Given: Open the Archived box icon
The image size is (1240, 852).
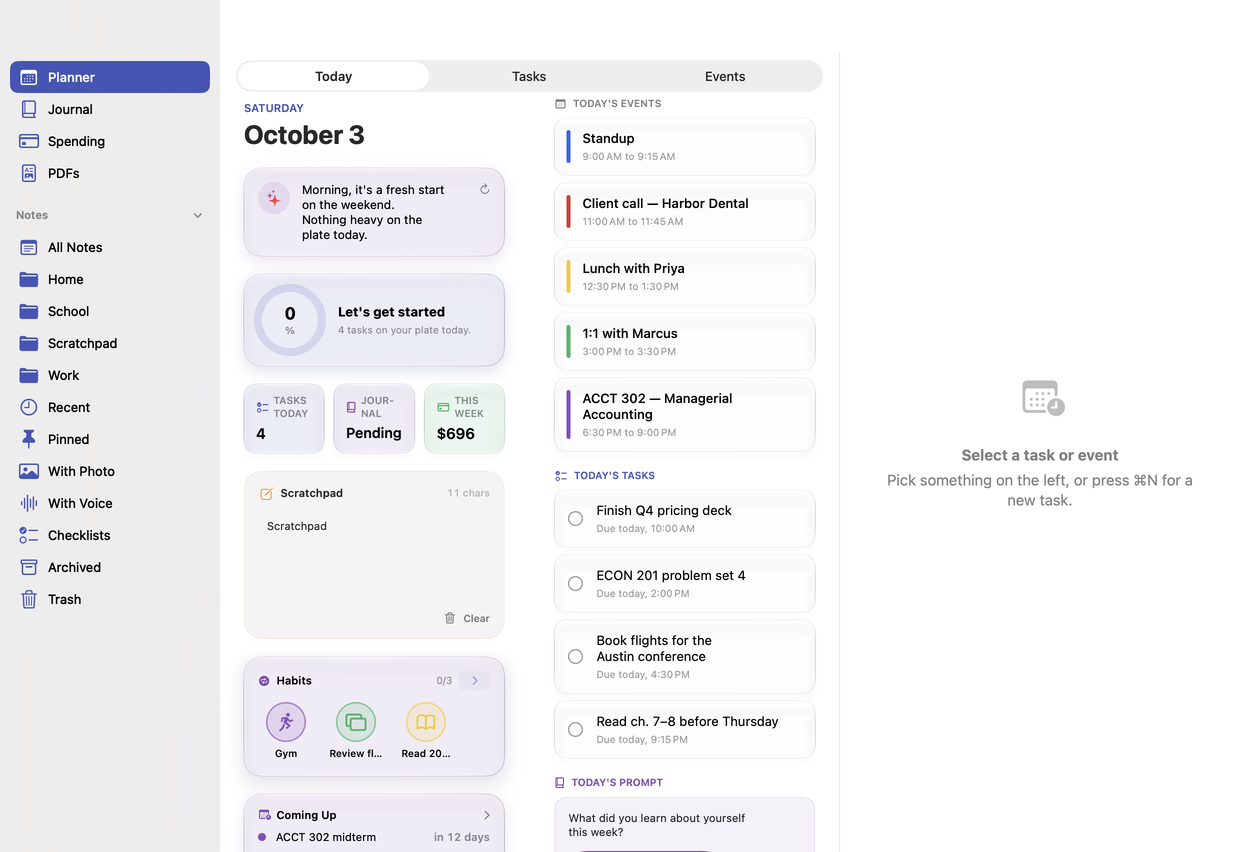Looking at the screenshot, I should (29, 567).
